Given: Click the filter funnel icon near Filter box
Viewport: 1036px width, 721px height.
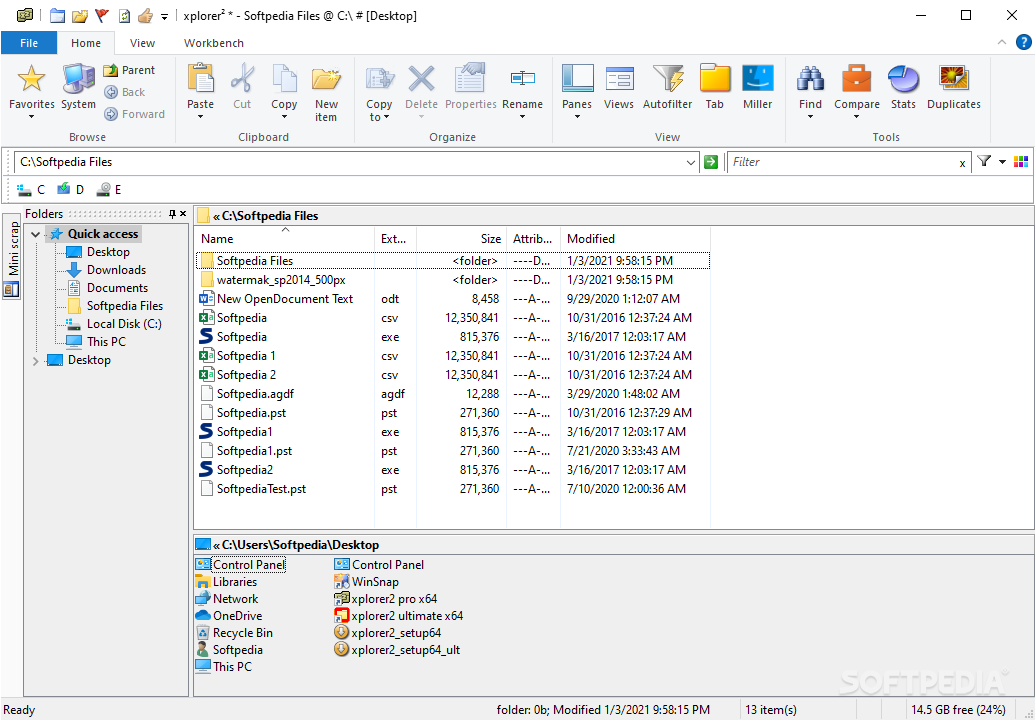Looking at the screenshot, I should tap(984, 161).
